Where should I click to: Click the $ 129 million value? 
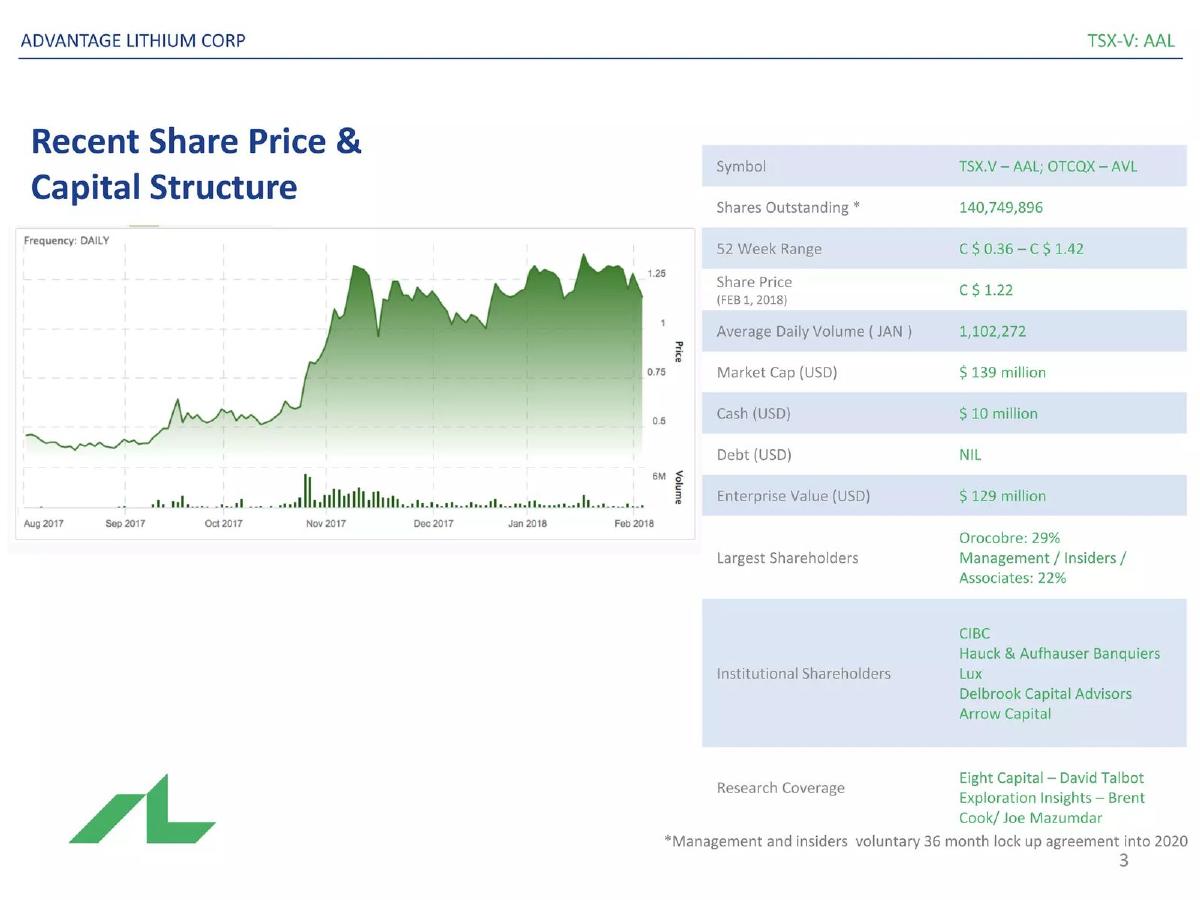(1002, 495)
